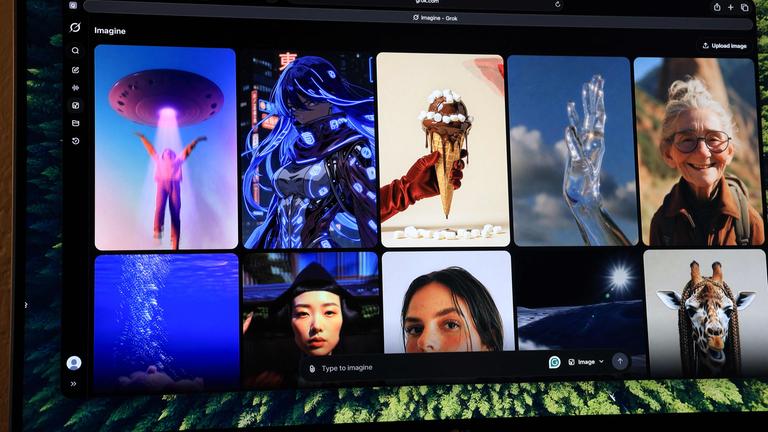Click the Upload image button
Screen dimensions: 768x432
[725, 46]
